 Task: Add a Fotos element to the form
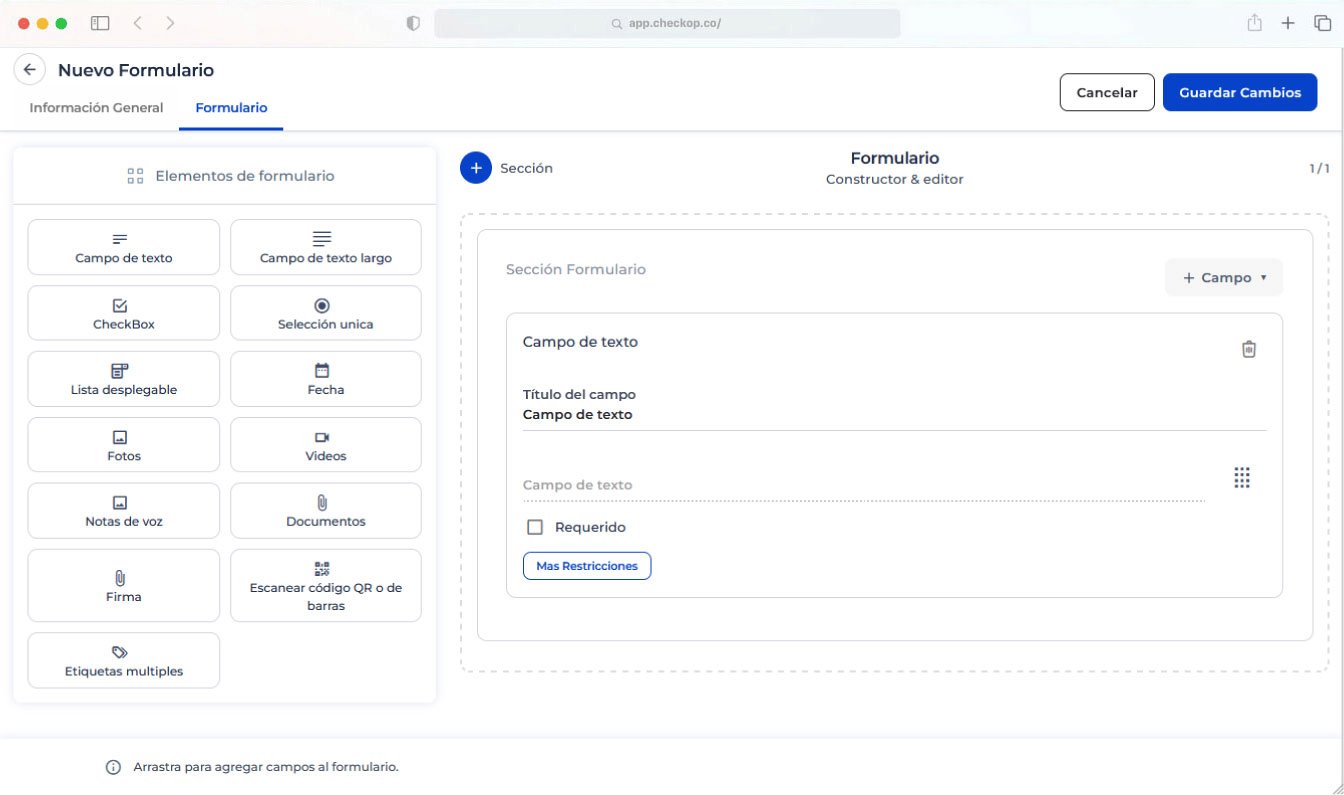tap(123, 444)
